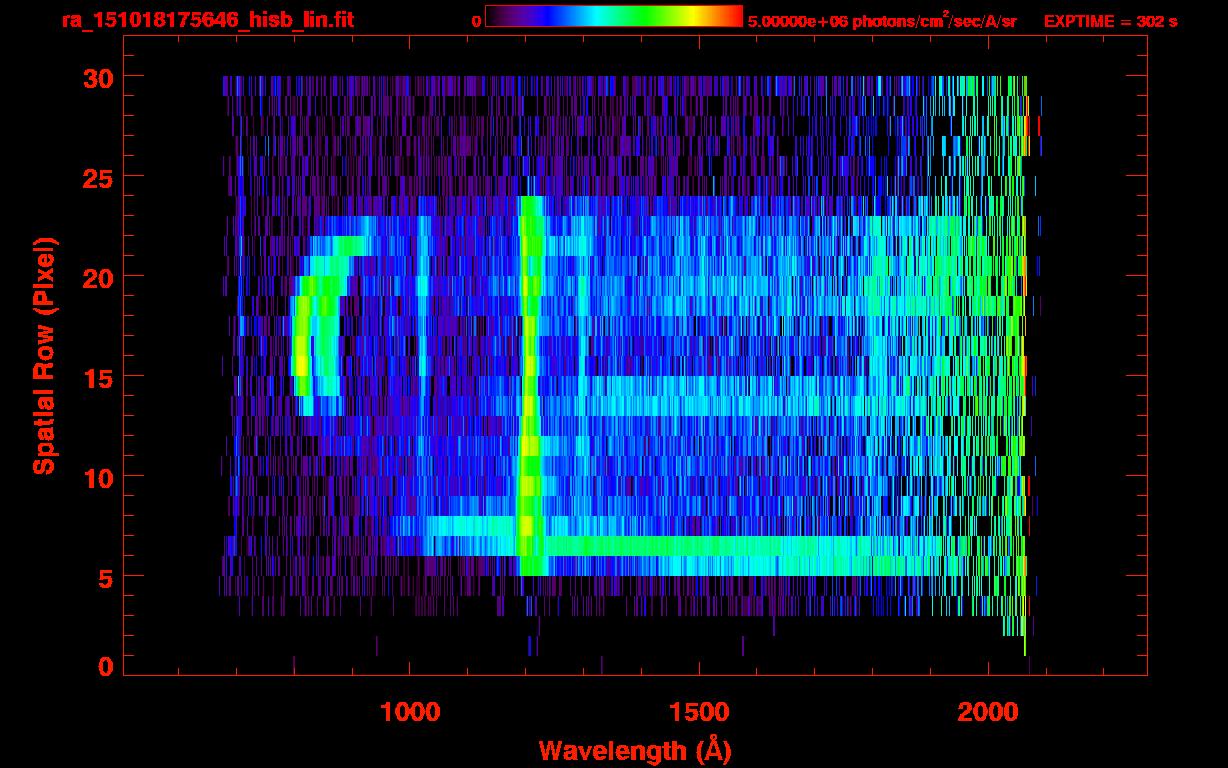The width and height of the screenshot is (1228, 768).
Task: Click the spatial row 30 tick label
Action: point(97,77)
